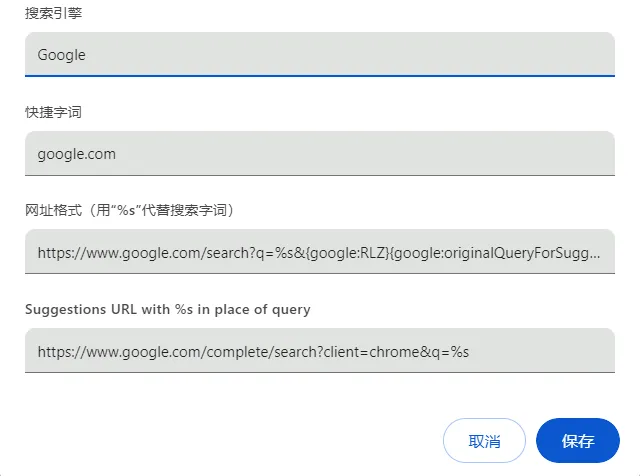
Task: Click the 搜索引擎 name input field
Action: 320,54
